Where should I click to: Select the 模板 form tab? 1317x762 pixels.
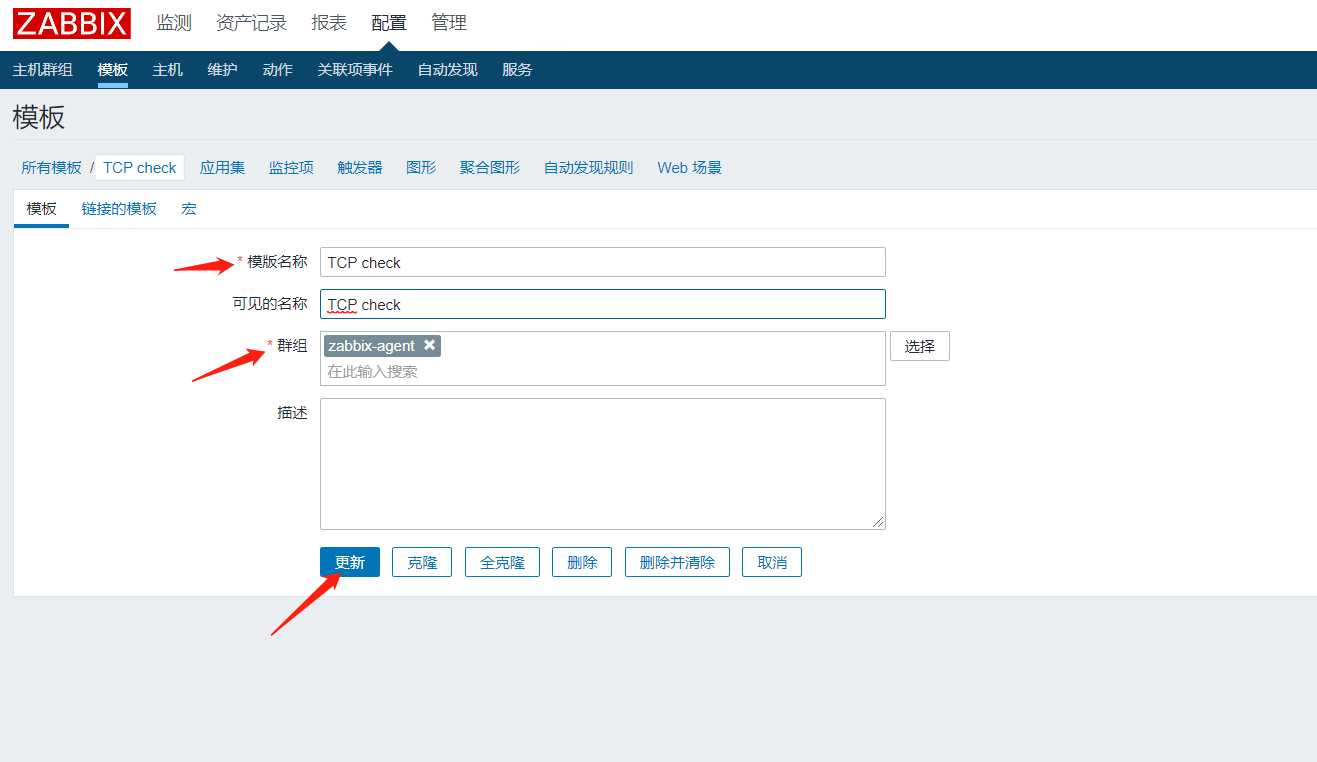pos(41,209)
